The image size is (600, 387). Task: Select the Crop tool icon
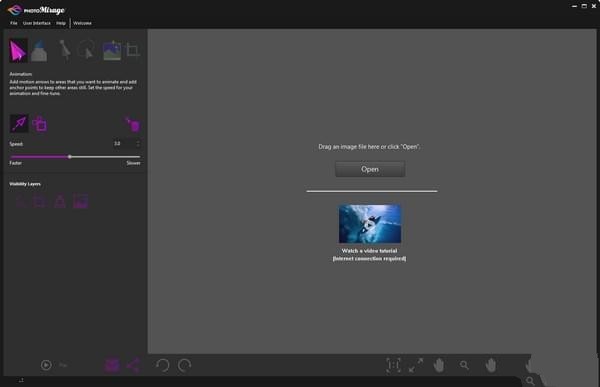coord(133,50)
